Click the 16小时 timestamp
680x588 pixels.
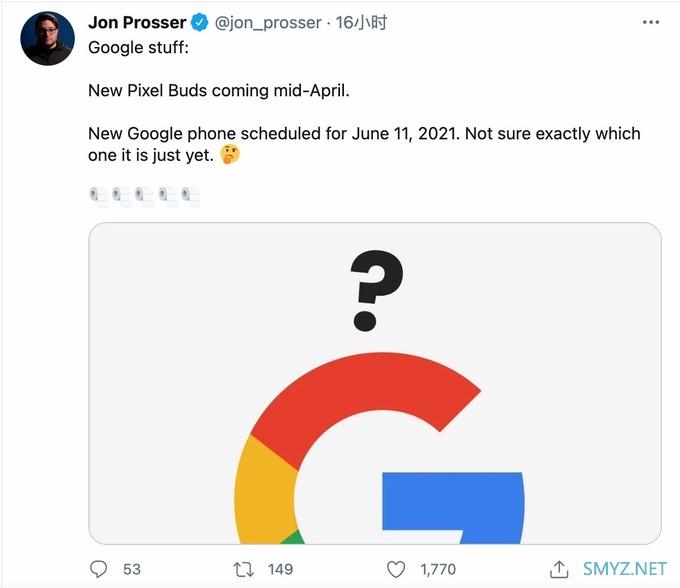tap(361, 23)
